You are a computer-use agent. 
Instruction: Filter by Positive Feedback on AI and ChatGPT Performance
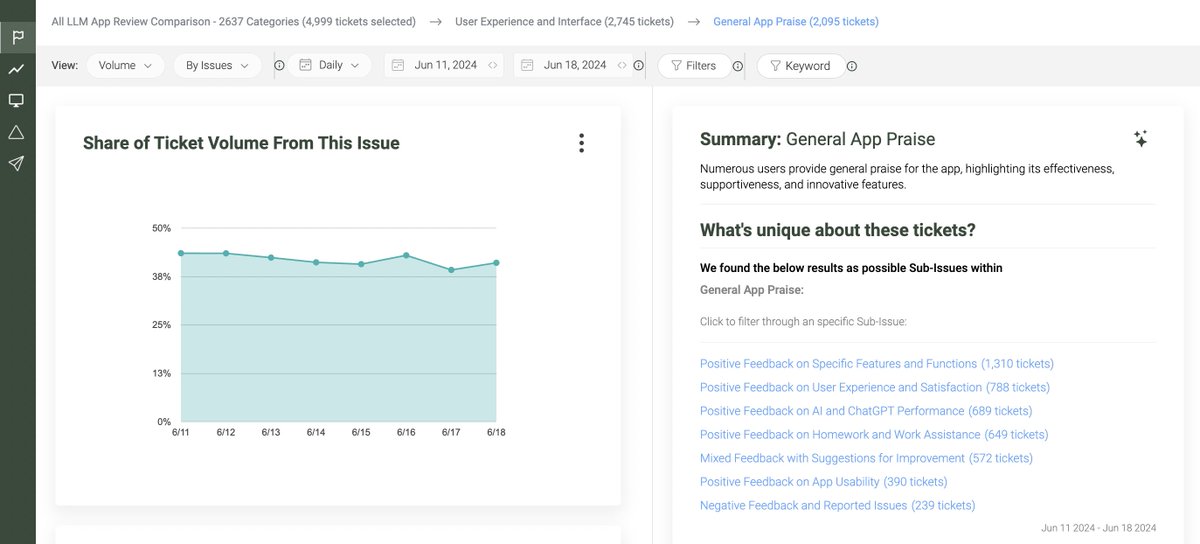pyautogui.click(x=866, y=411)
